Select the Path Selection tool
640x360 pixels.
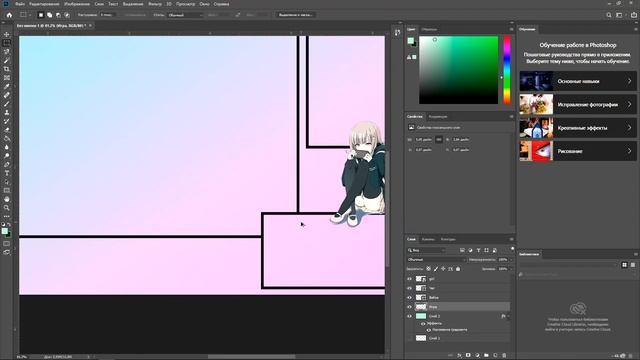point(7,182)
